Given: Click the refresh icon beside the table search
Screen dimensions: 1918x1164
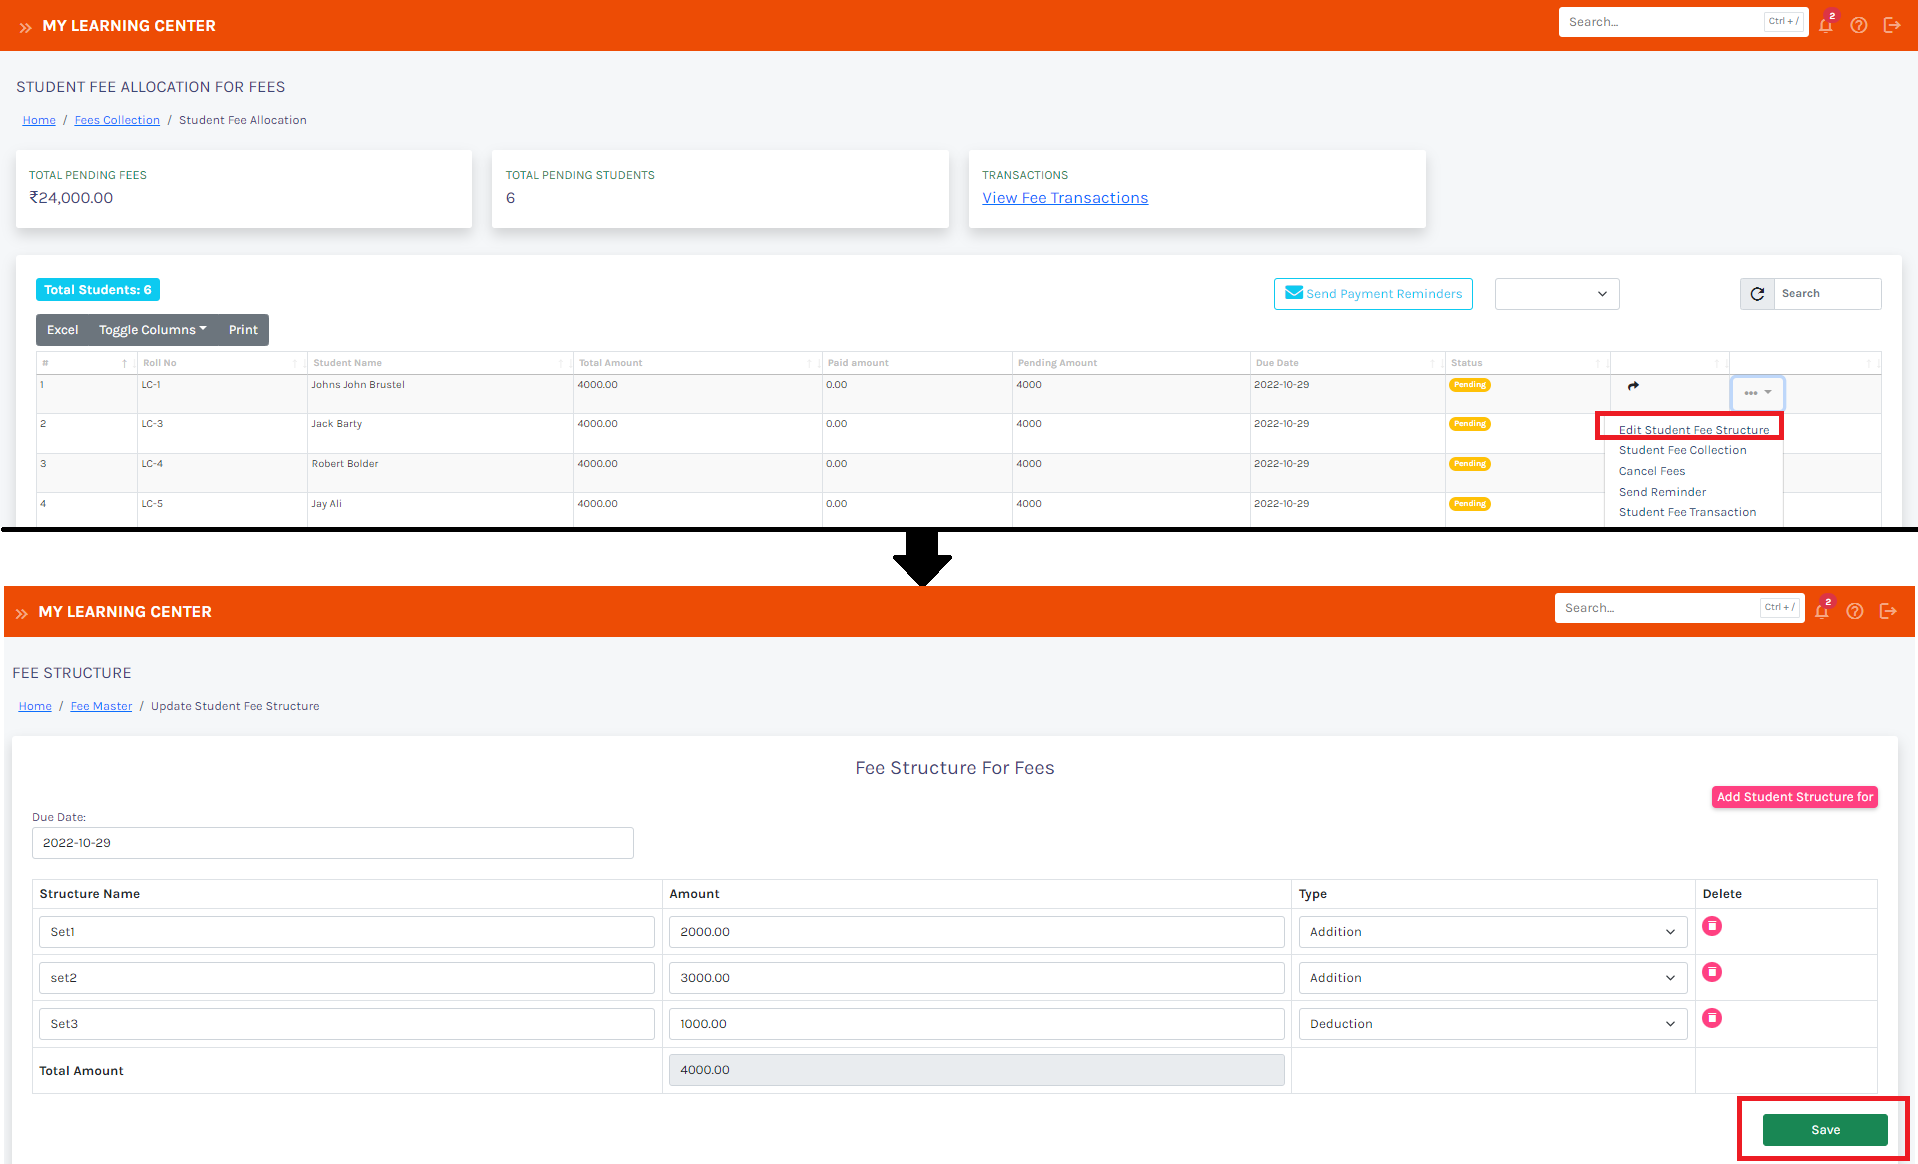Looking at the screenshot, I should click(x=1757, y=294).
